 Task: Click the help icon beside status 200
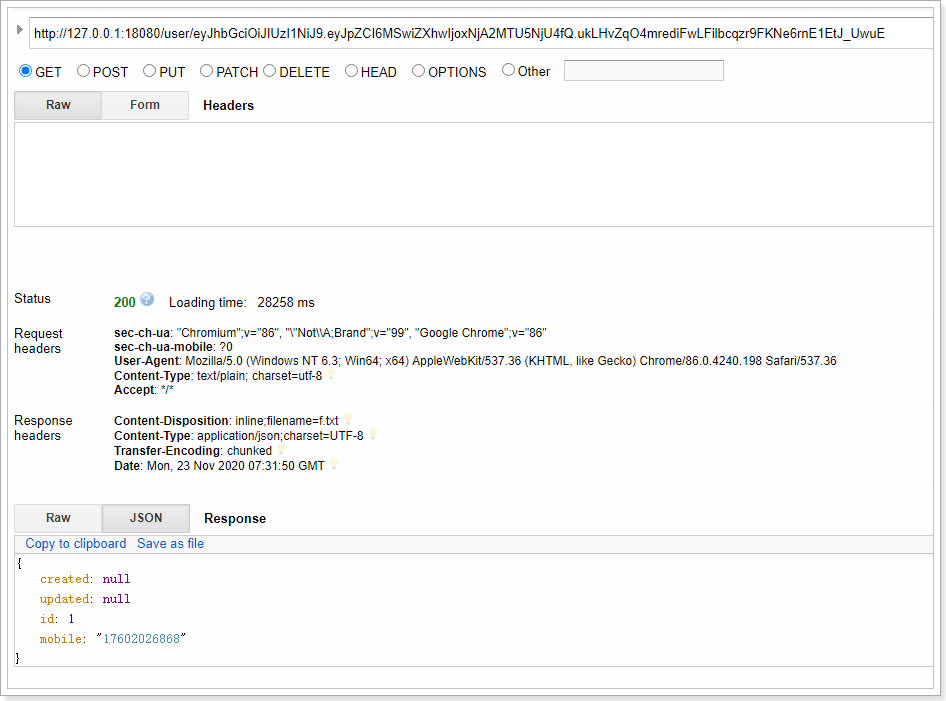click(147, 300)
